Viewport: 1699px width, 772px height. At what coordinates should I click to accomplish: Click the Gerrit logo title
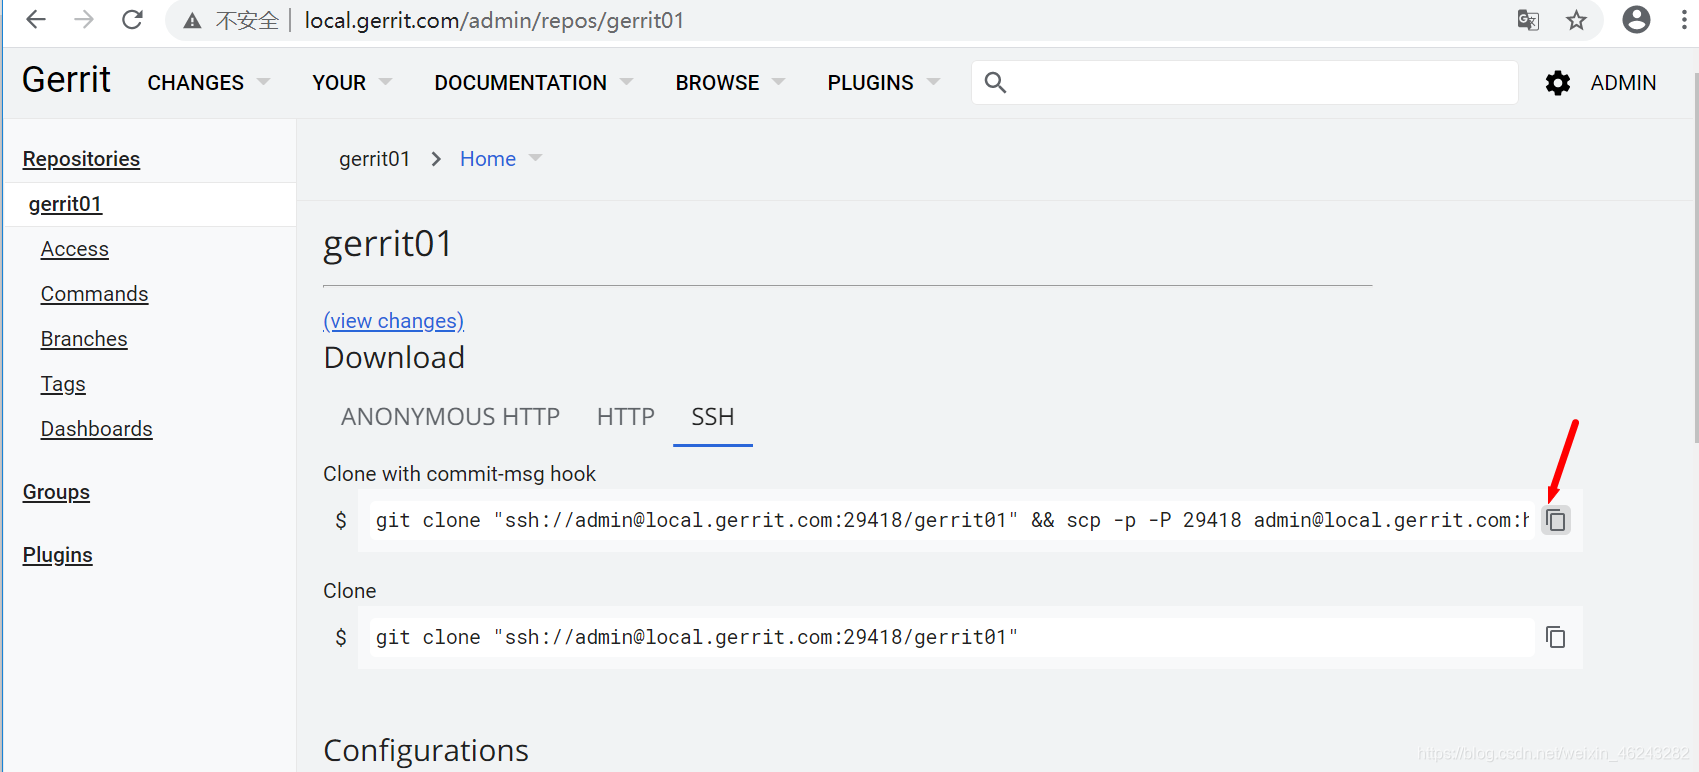pyautogui.click(x=66, y=80)
